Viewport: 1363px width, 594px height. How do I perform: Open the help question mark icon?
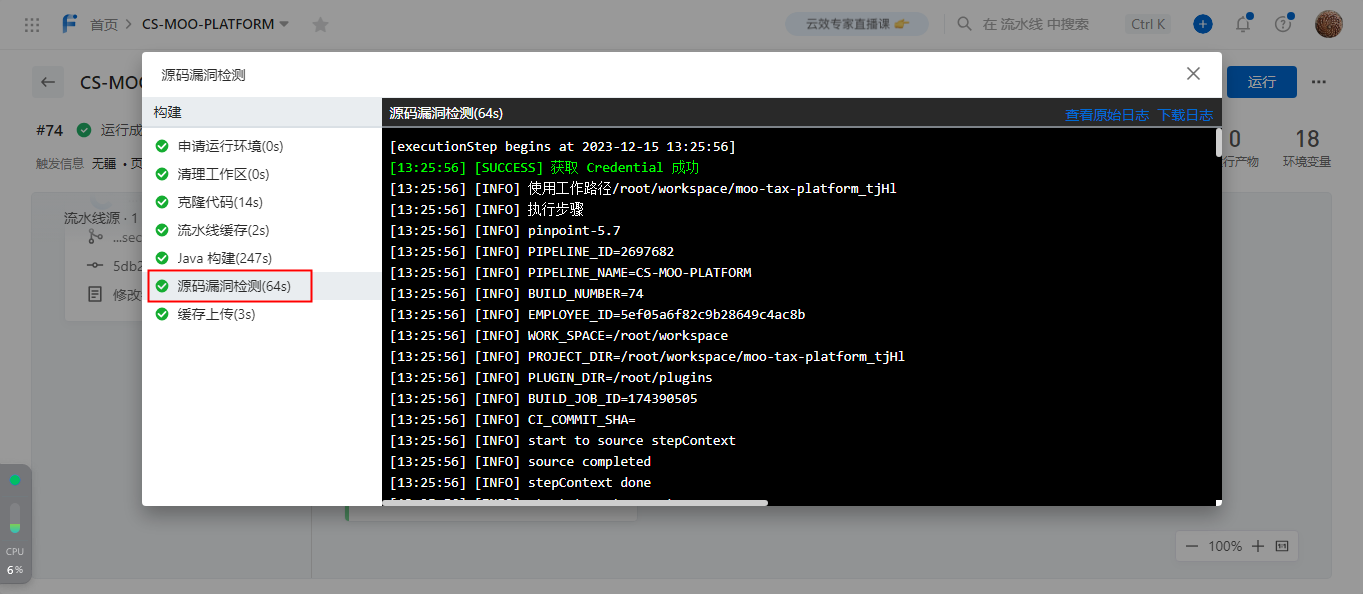pos(1283,24)
